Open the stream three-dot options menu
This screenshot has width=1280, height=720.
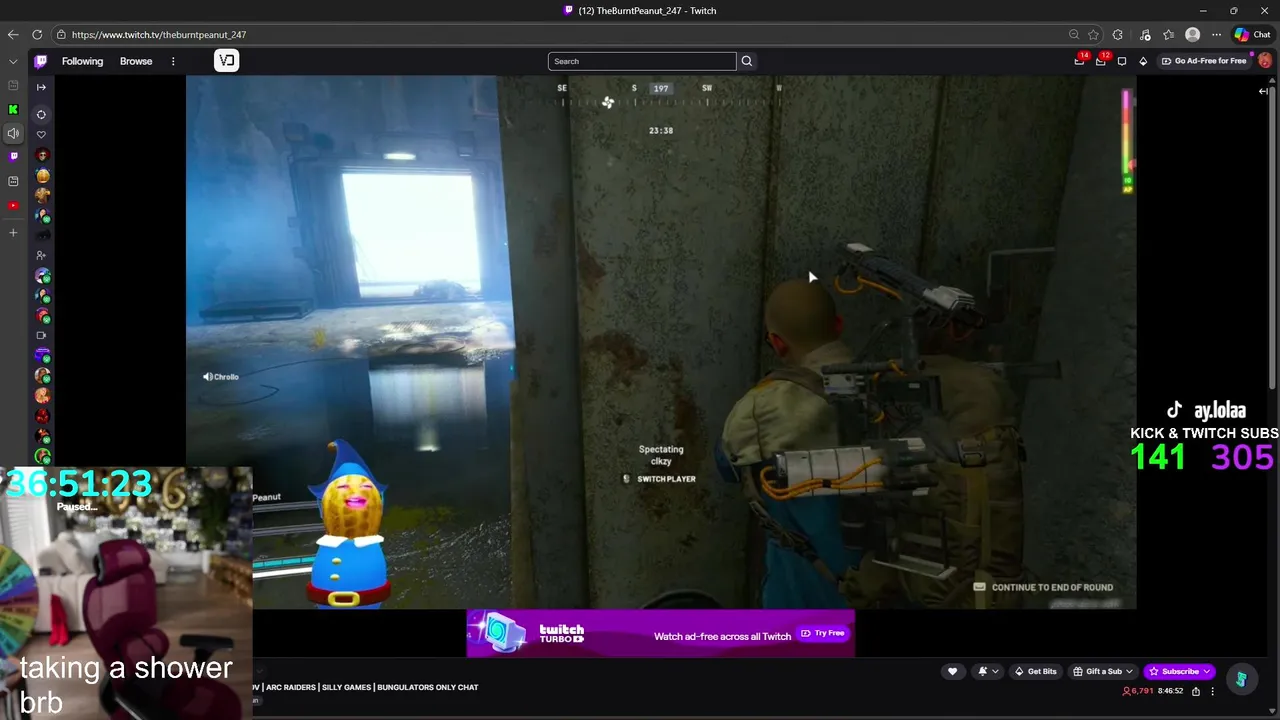(1212, 691)
